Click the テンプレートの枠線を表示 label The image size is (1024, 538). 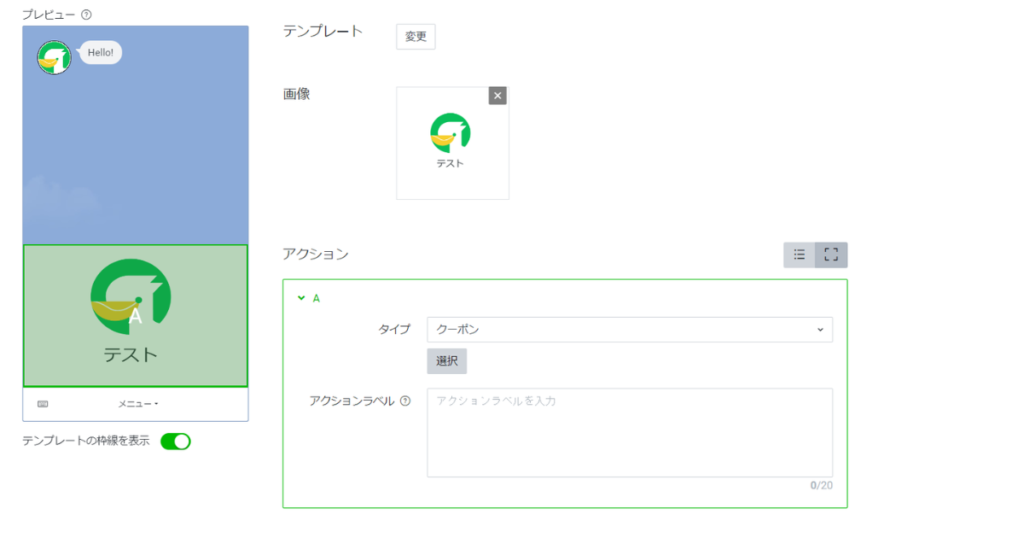coord(86,441)
